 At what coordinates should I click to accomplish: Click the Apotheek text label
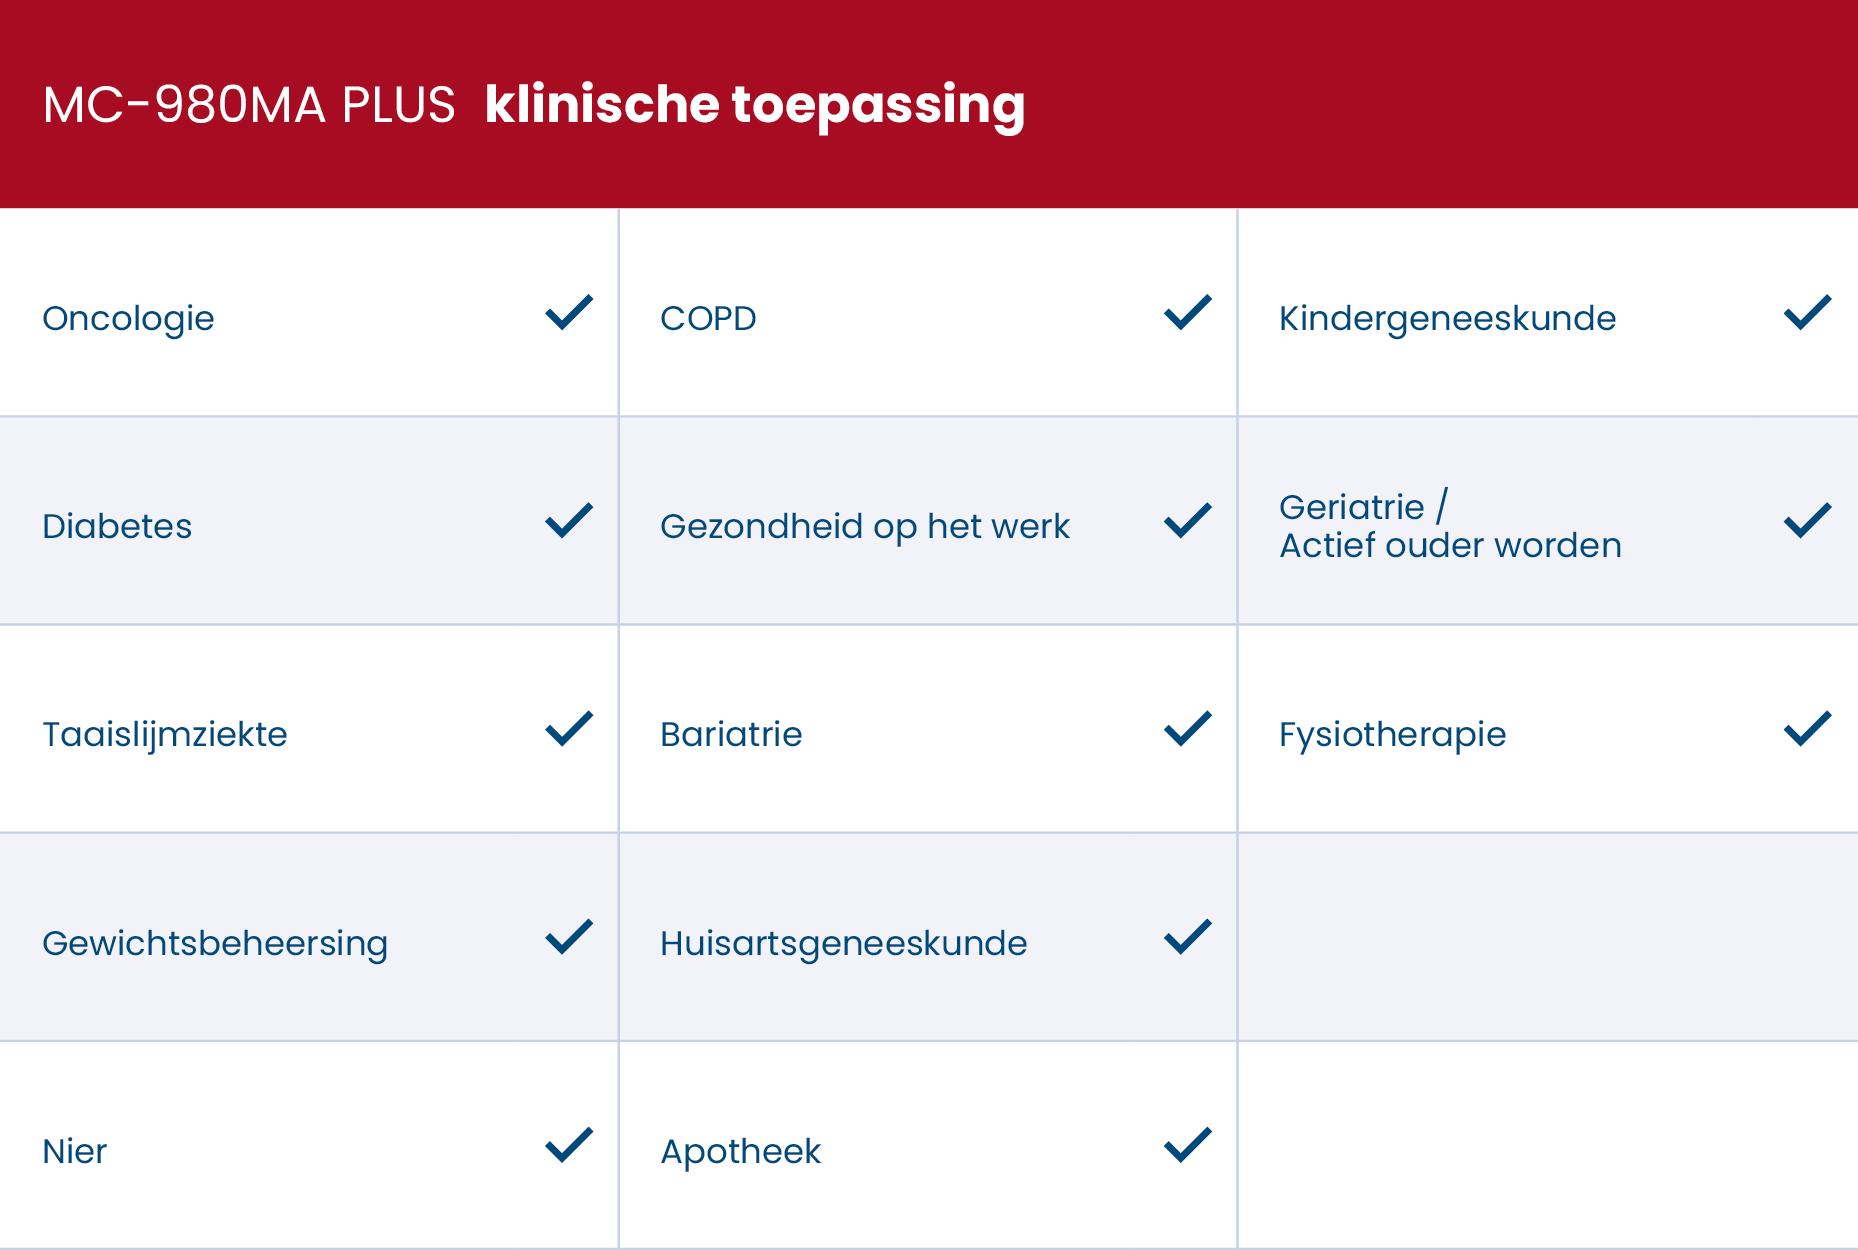click(x=740, y=1151)
